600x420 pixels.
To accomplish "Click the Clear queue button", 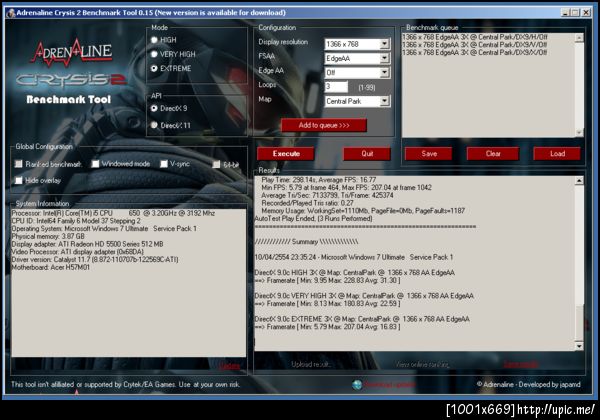I will tap(493, 154).
